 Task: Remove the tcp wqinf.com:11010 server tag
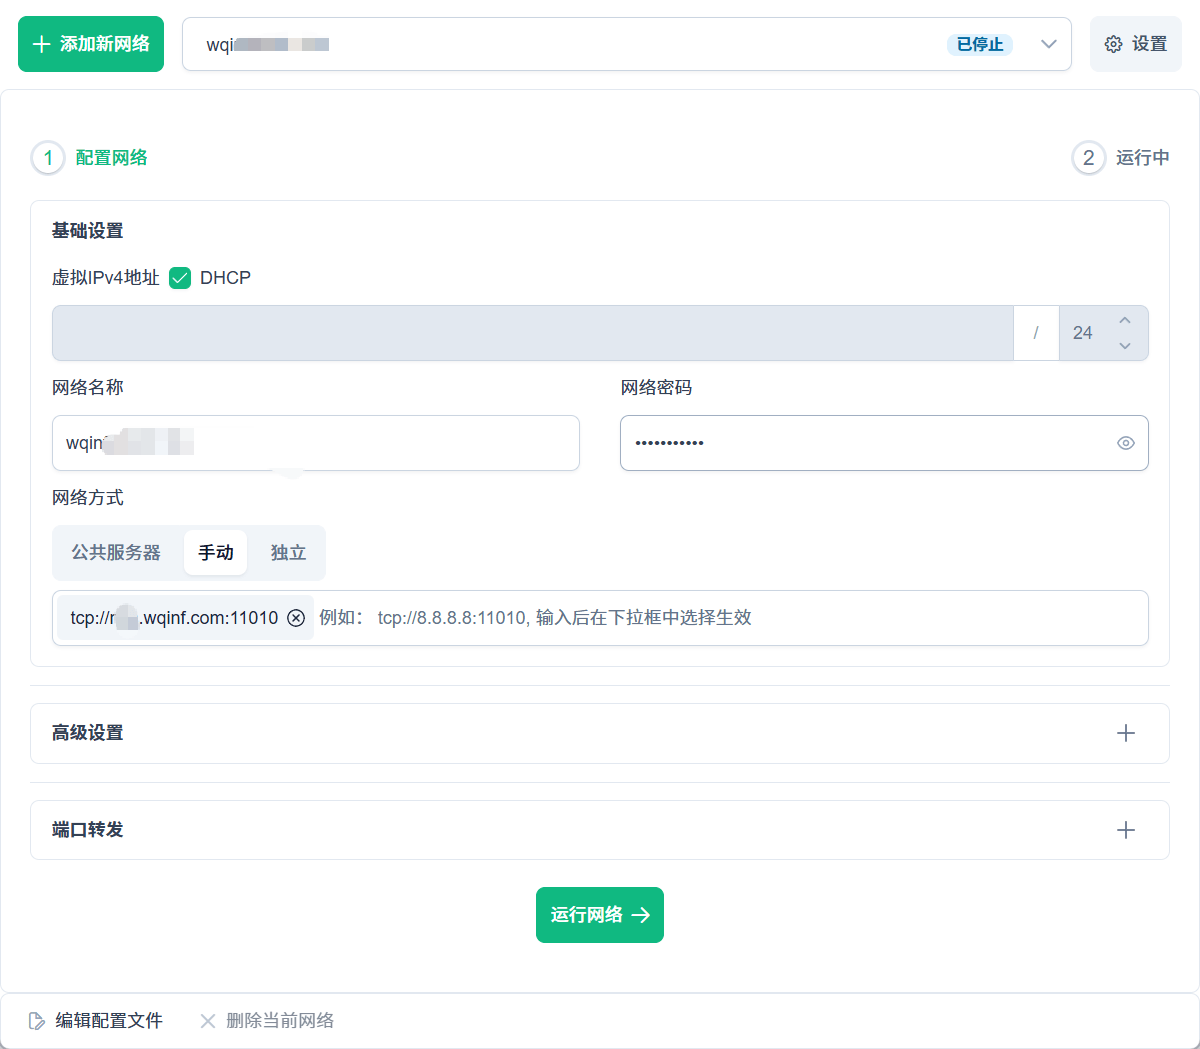[x=296, y=618]
